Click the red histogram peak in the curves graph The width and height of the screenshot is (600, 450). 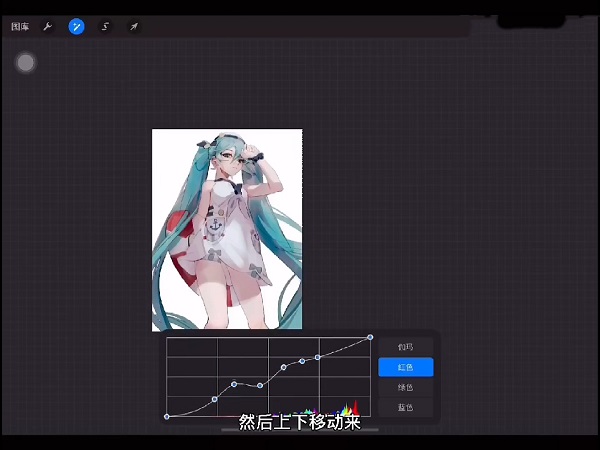[355, 408]
